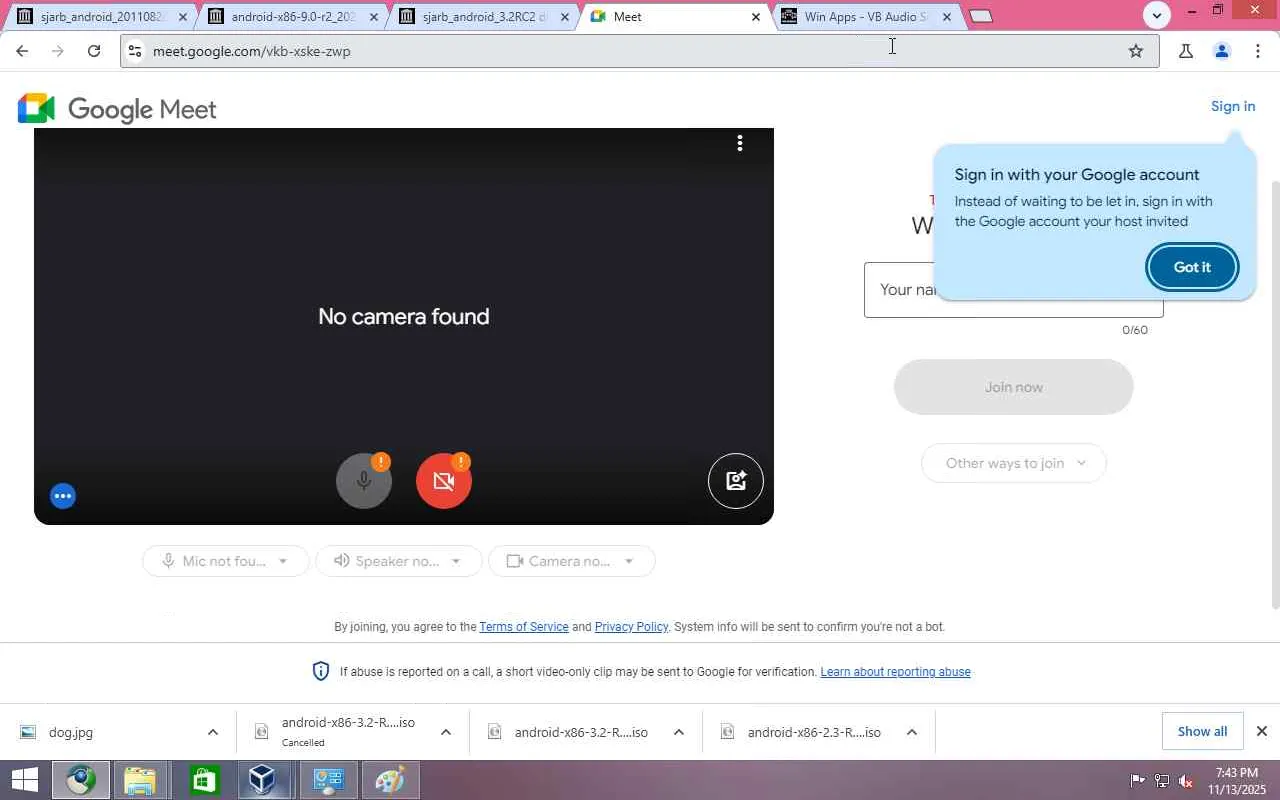Show all downloads

point(1202,732)
